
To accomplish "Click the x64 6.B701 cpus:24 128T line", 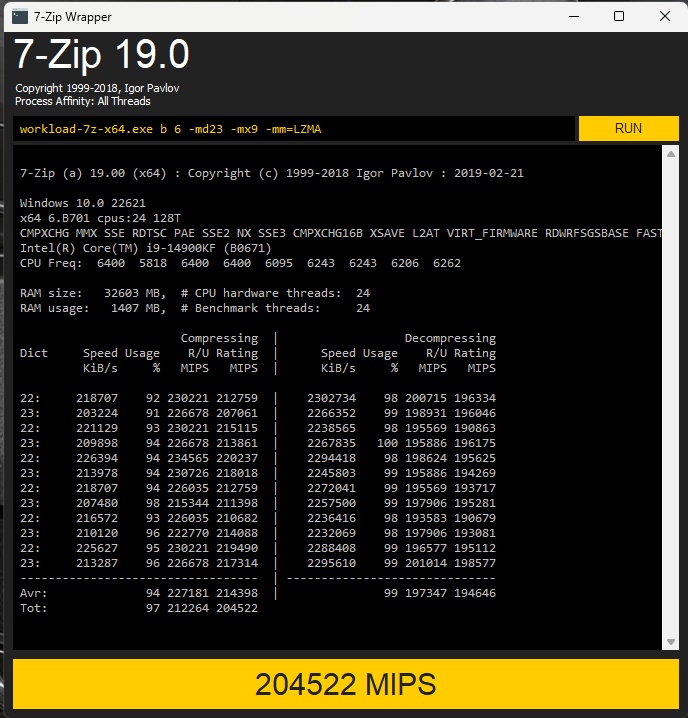I will [x=100, y=218].
